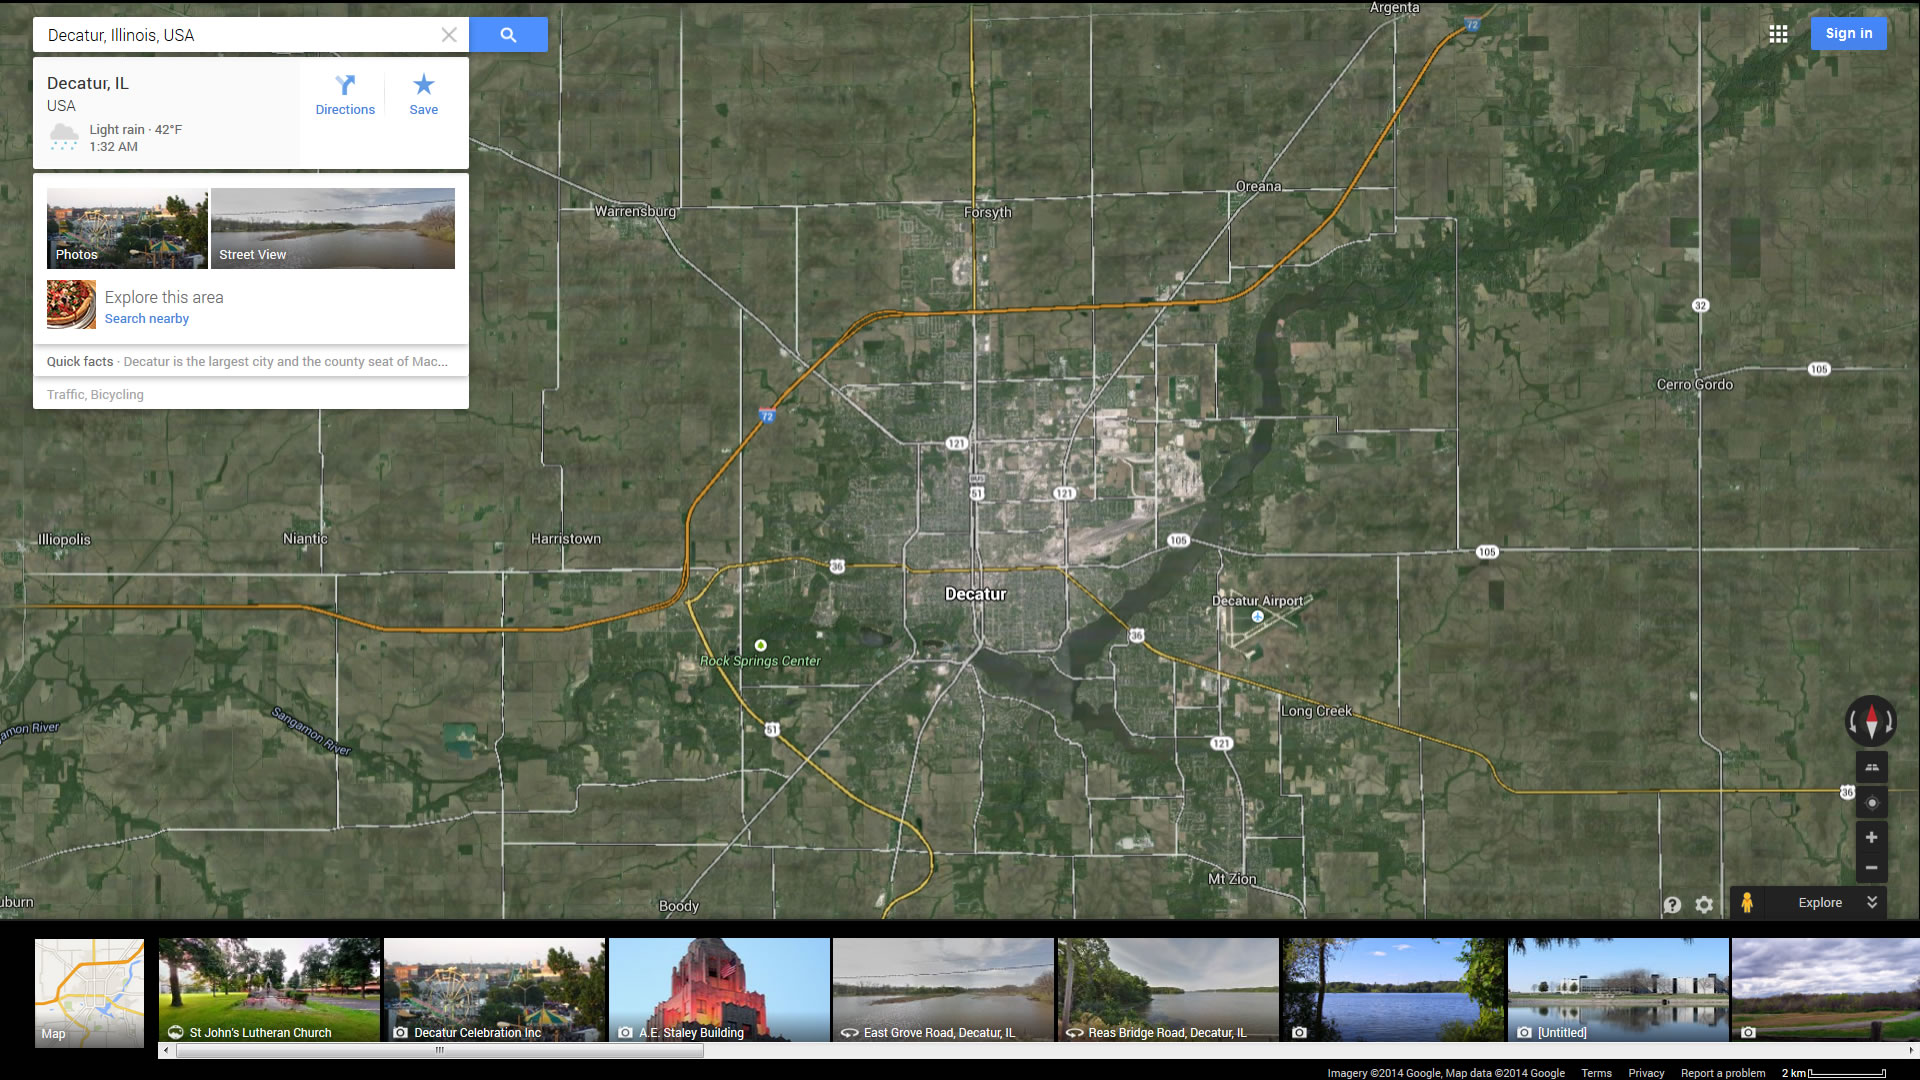Click the Search nearby link
This screenshot has height=1080, width=1920.
click(x=147, y=319)
